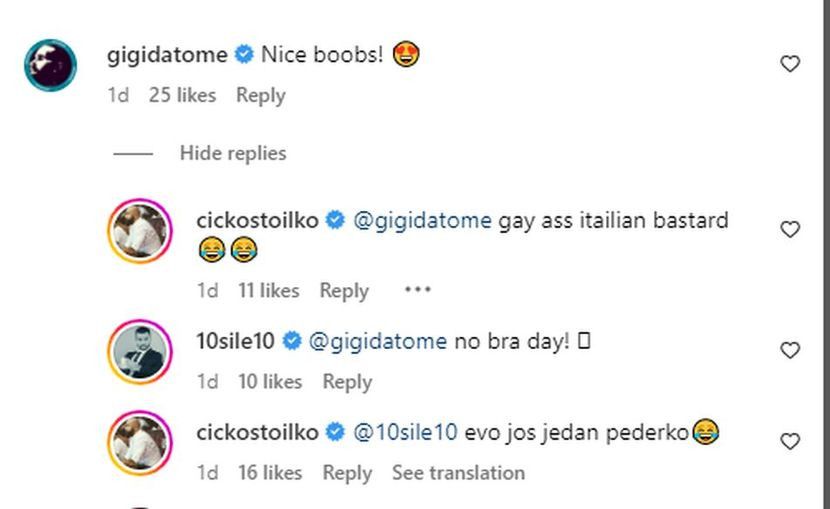Click @gigidatome mention in 10sile10's reply
This screenshot has height=509, width=830.
tap(378, 341)
